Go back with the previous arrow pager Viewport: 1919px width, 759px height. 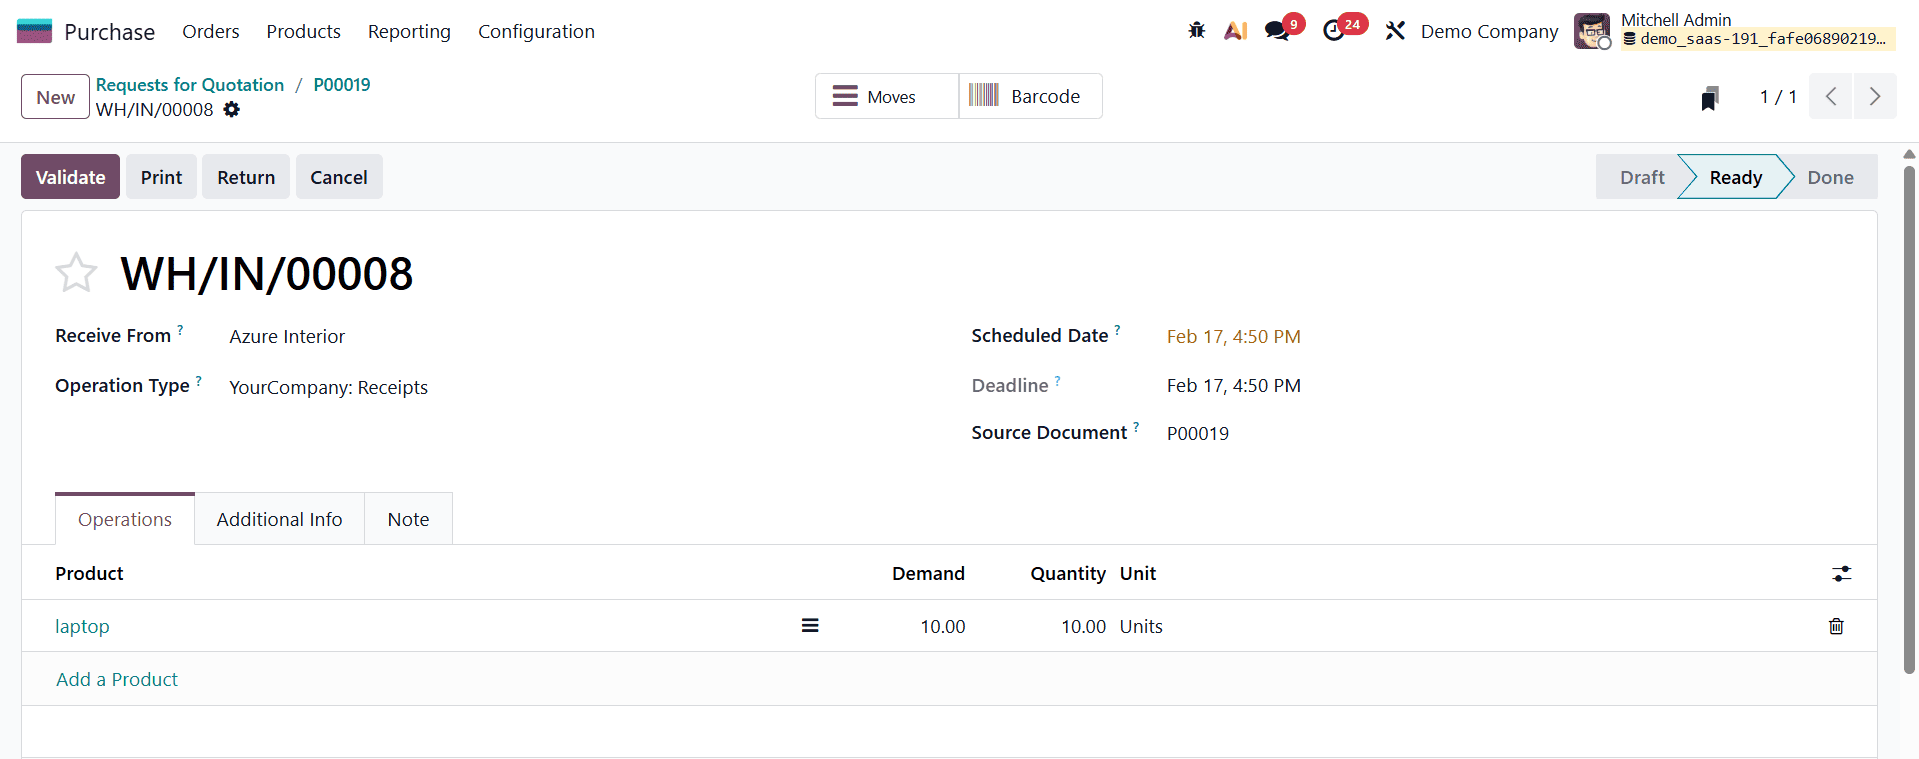click(1831, 96)
